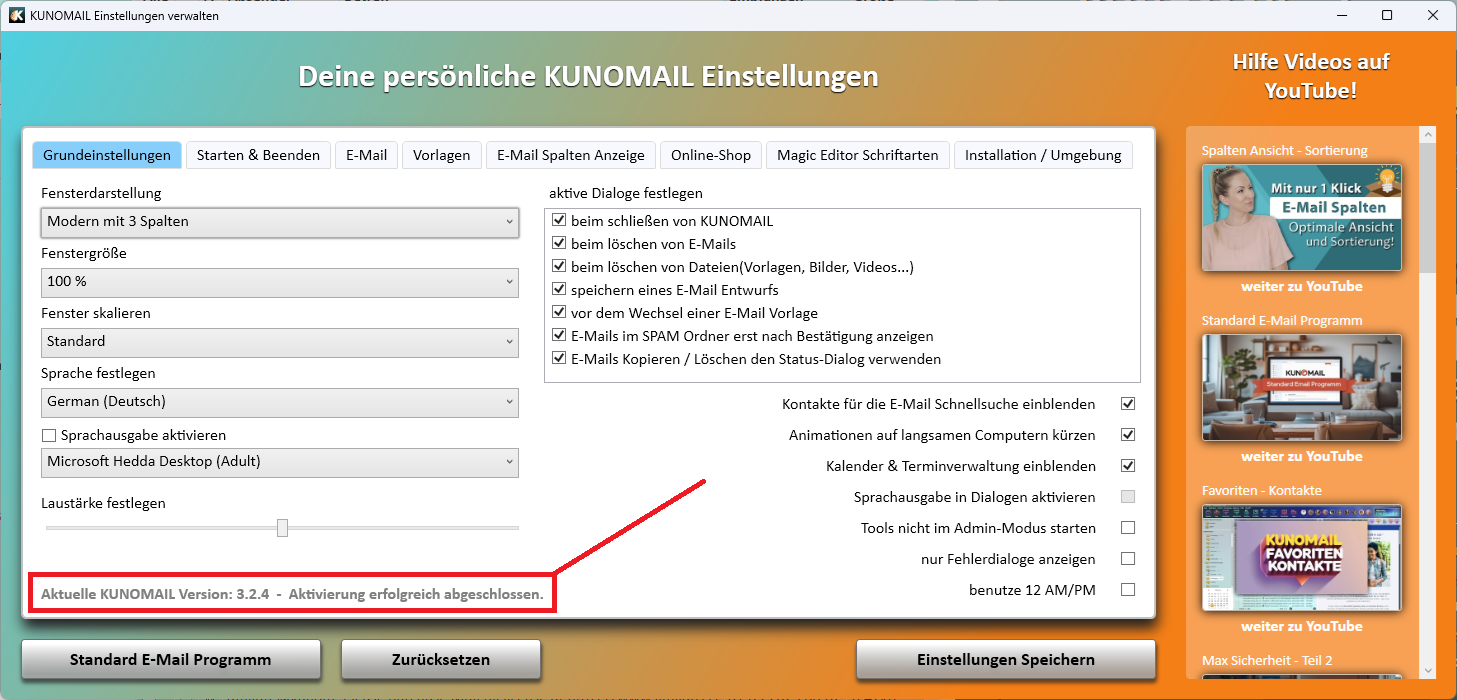Switch to Grundeinstellungen tab
1457x700 pixels.
[107, 155]
